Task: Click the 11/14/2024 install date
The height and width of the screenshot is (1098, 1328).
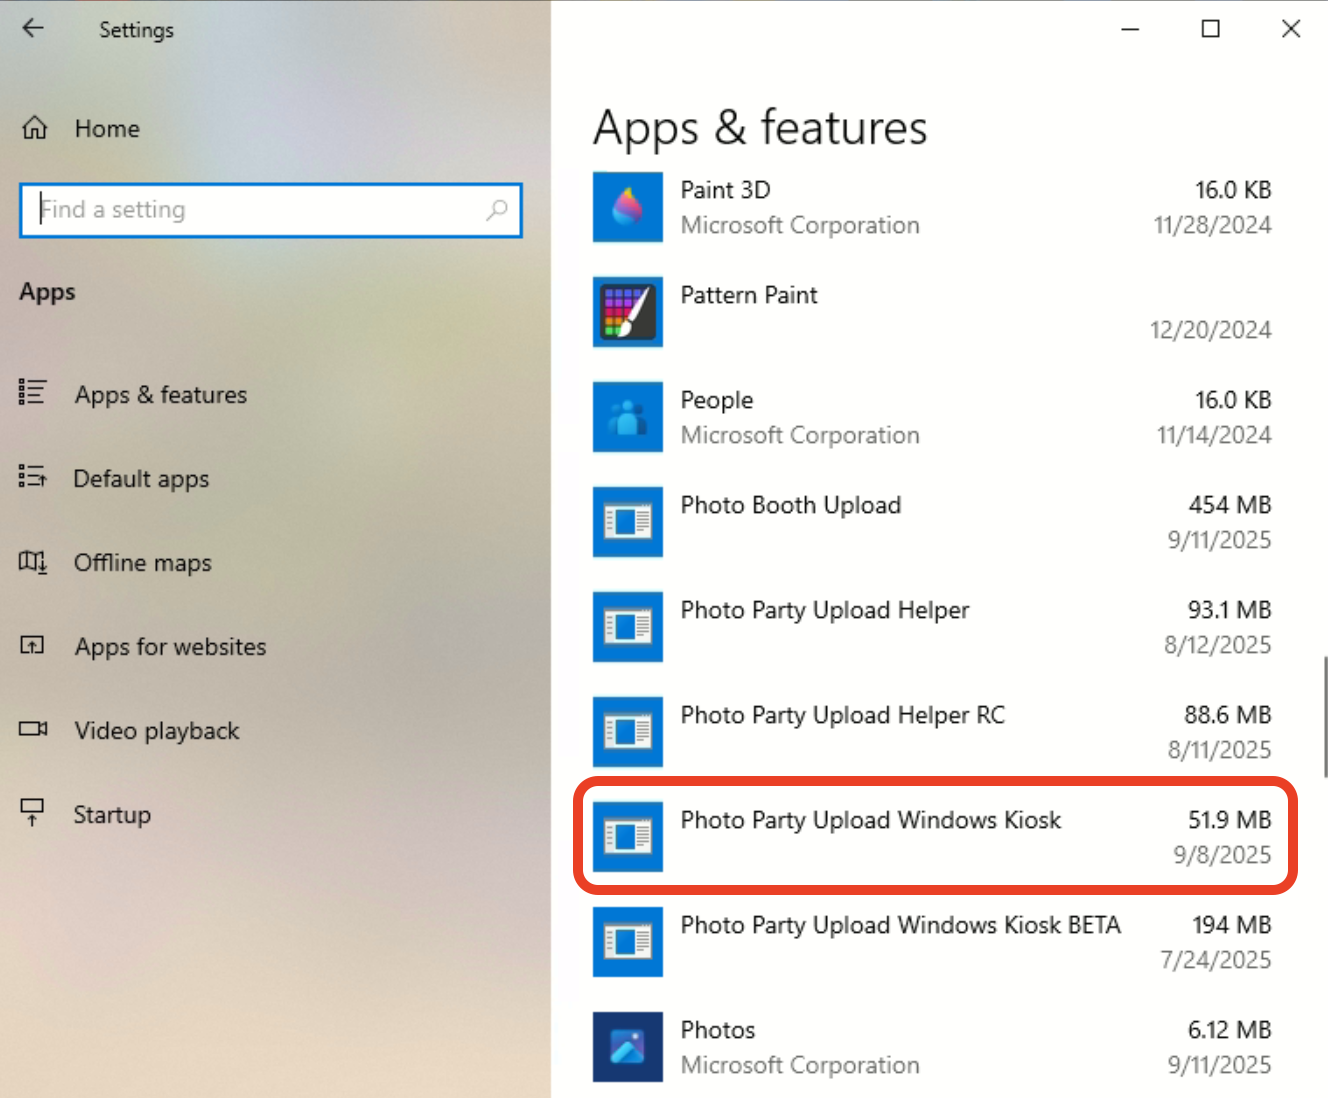Action: (x=1215, y=435)
